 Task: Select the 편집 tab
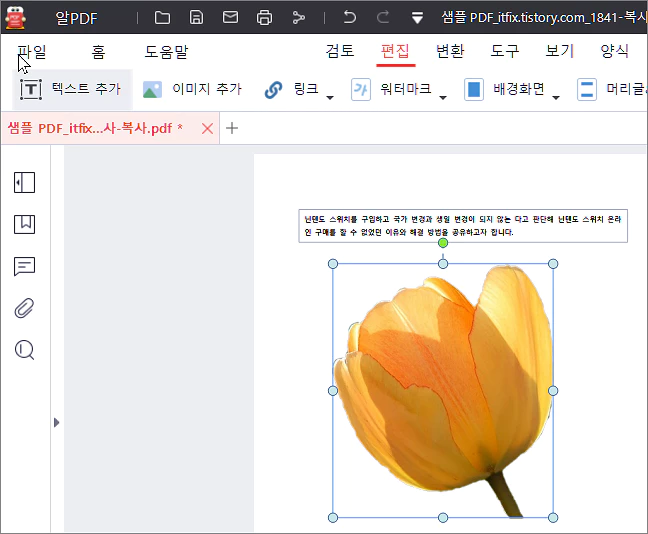point(395,51)
